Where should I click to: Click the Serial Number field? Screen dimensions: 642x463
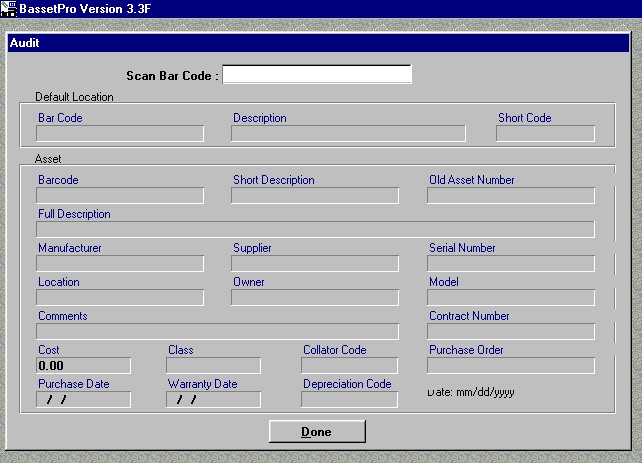point(511,263)
